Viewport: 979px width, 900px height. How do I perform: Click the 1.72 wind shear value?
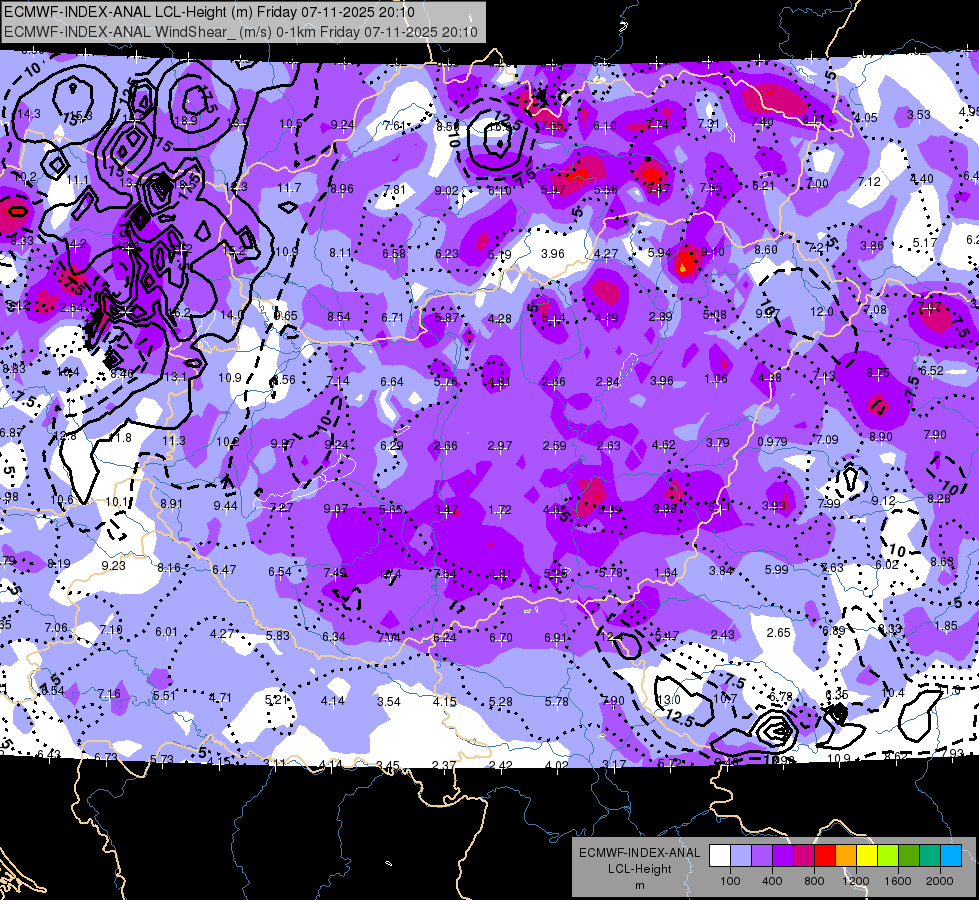[x=500, y=510]
